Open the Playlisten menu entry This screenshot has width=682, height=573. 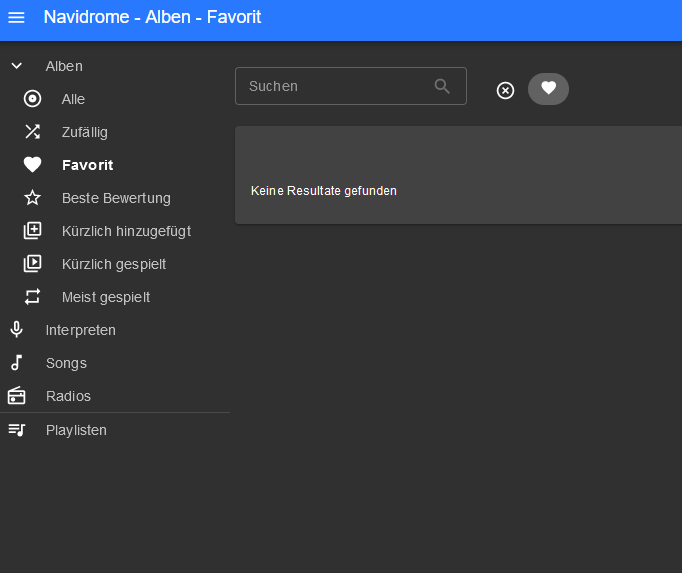point(76,430)
